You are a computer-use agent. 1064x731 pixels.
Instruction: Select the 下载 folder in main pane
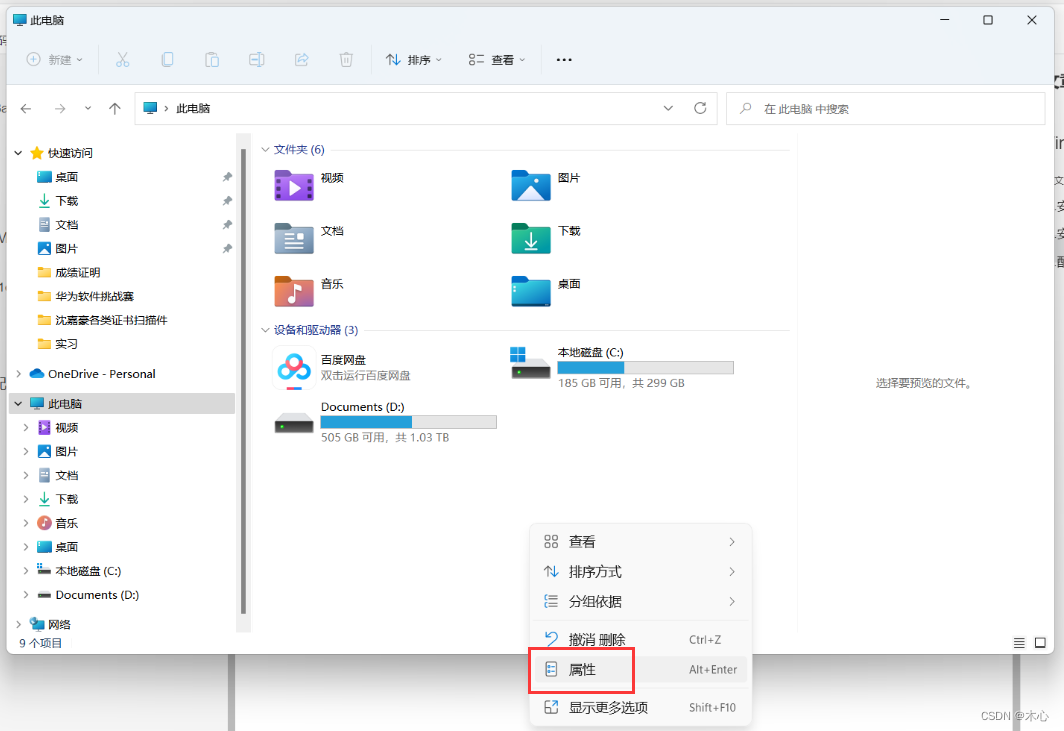coord(531,238)
